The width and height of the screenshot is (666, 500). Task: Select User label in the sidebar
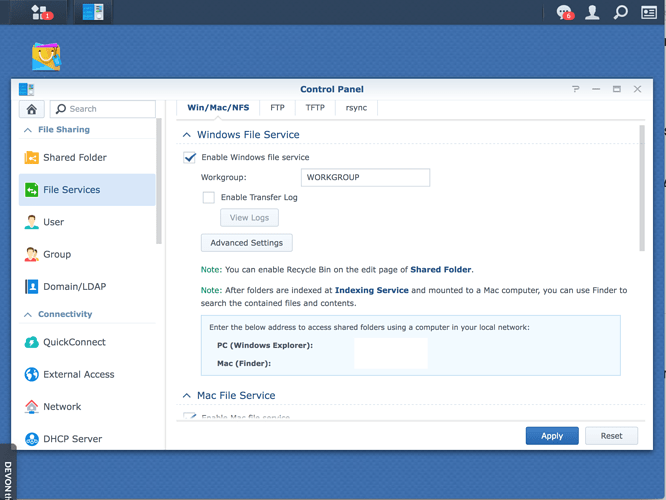pyautogui.click(x=54, y=222)
